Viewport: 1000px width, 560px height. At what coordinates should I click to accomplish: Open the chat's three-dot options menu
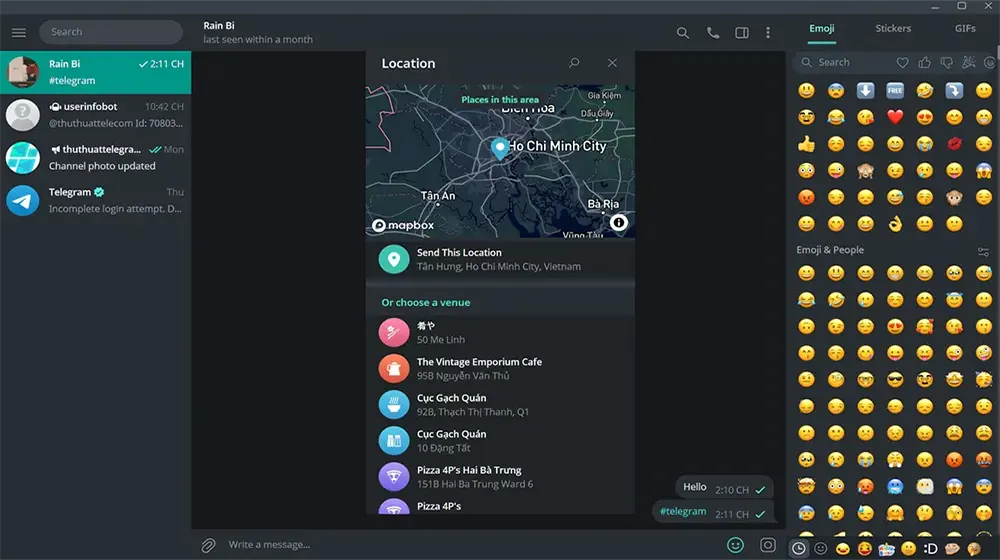pyautogui.click(x=768, y=33)
